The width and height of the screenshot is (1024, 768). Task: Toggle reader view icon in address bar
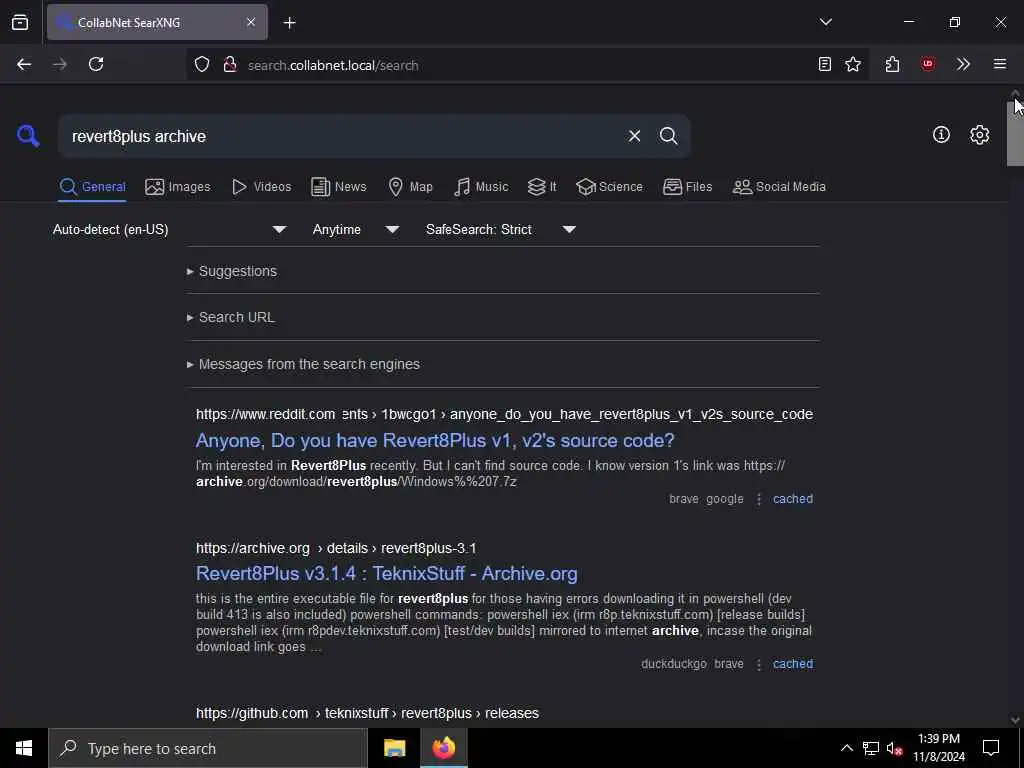click(x=825, y=64)
